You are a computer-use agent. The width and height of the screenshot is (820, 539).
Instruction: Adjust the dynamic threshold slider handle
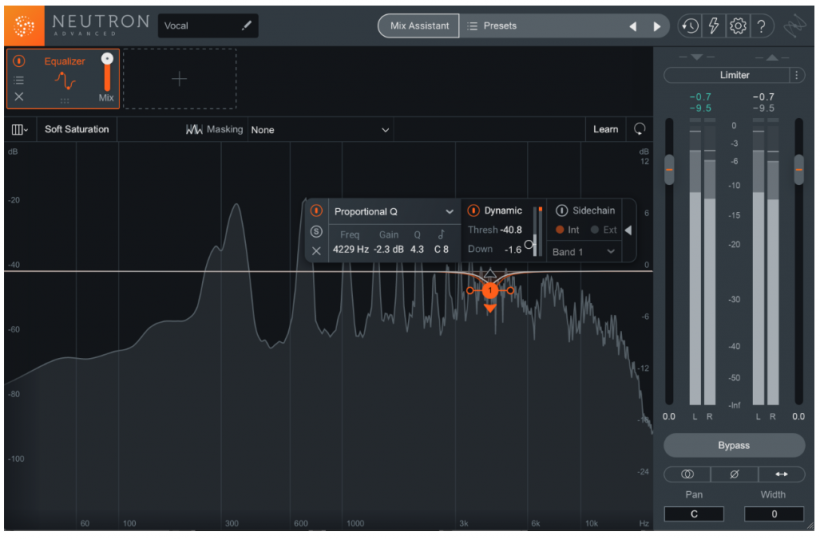tap(529, 245)
